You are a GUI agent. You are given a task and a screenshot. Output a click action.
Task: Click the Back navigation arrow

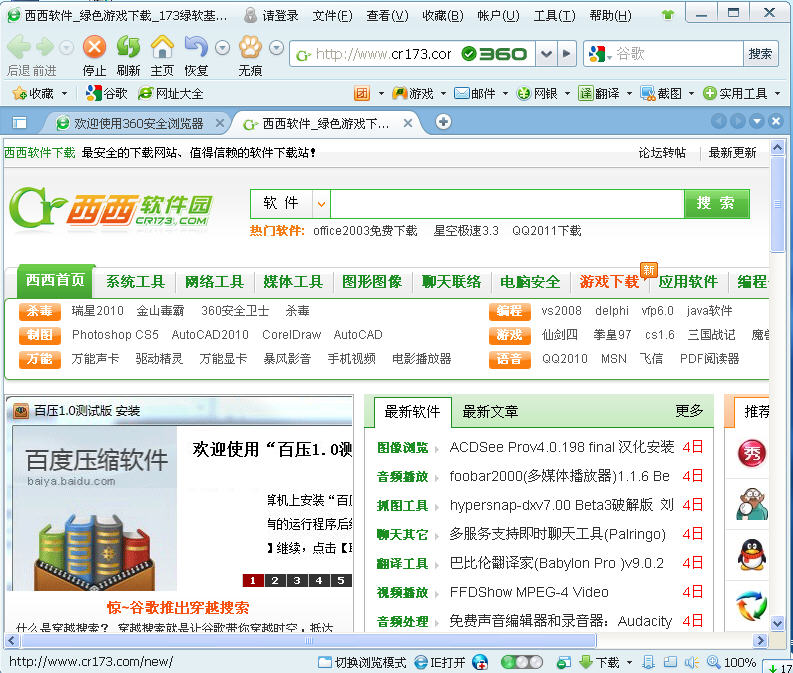point(19,48)
